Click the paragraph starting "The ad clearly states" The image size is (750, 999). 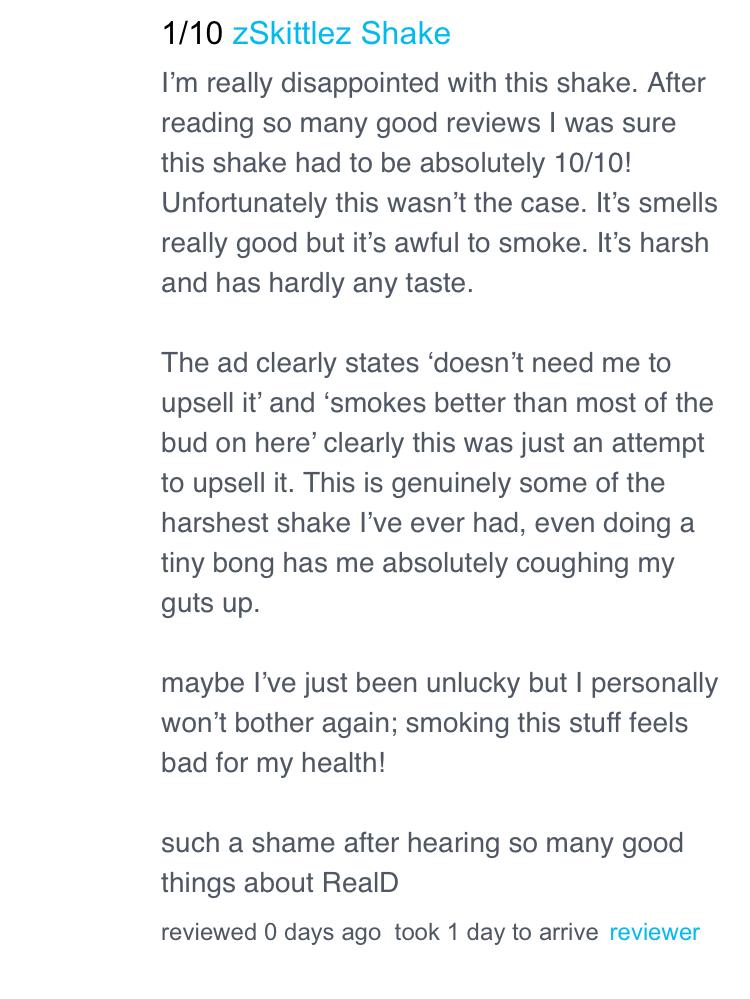click(x=438, y=482)
